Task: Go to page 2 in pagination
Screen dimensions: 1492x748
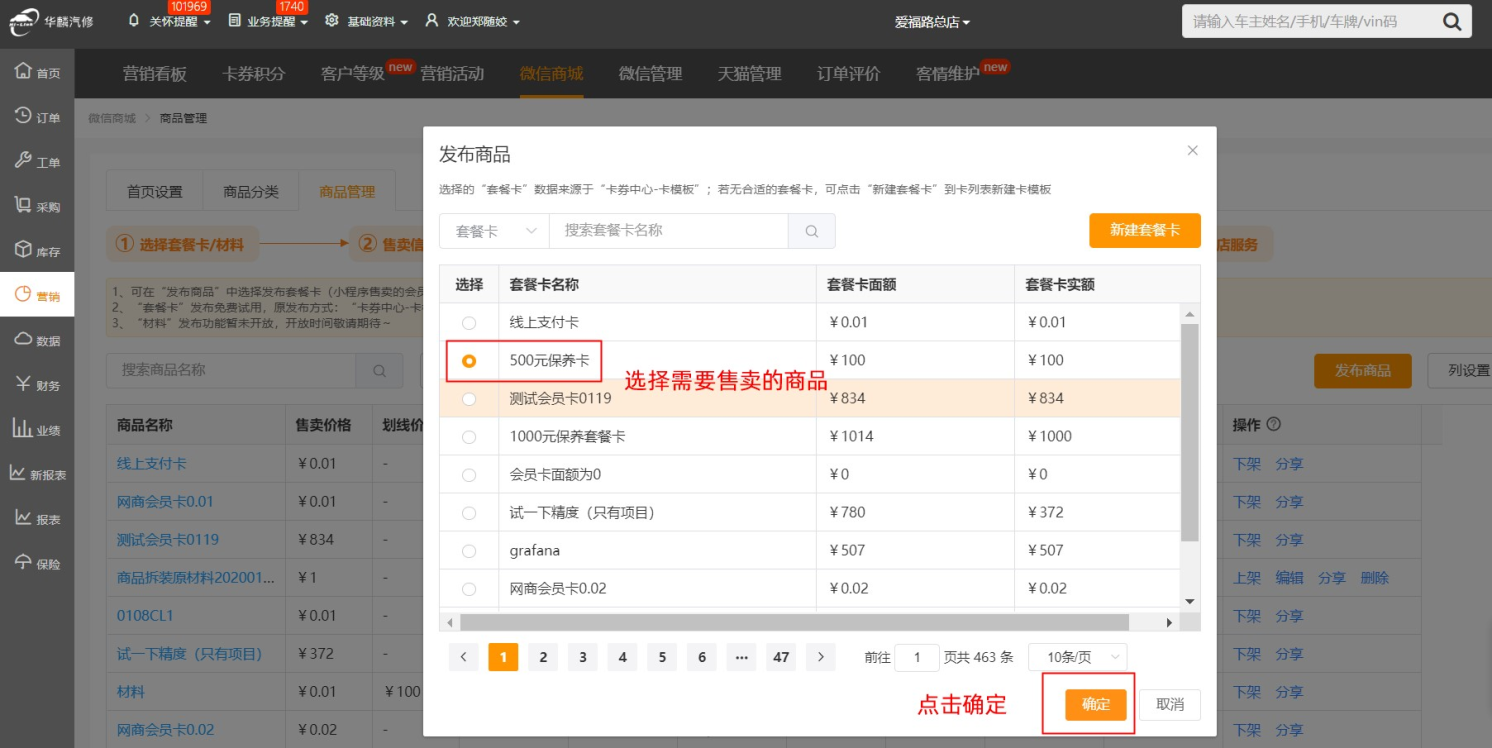Action: point(543,657)
